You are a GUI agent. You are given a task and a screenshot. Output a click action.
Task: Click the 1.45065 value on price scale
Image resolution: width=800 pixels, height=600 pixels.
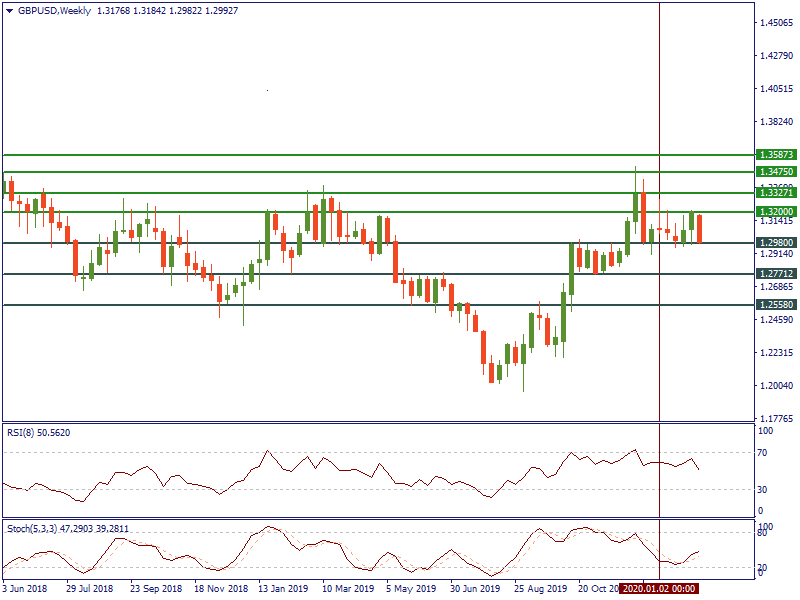[776, 23]
